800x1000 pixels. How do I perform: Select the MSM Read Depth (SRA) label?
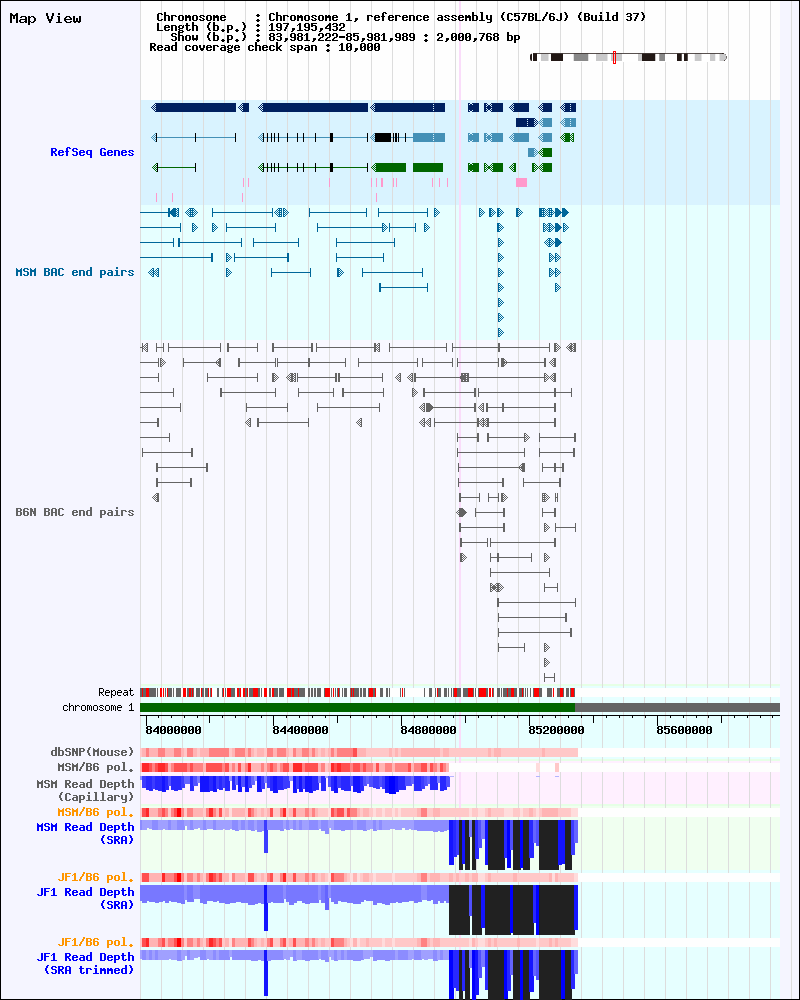(x=85, y=833)
